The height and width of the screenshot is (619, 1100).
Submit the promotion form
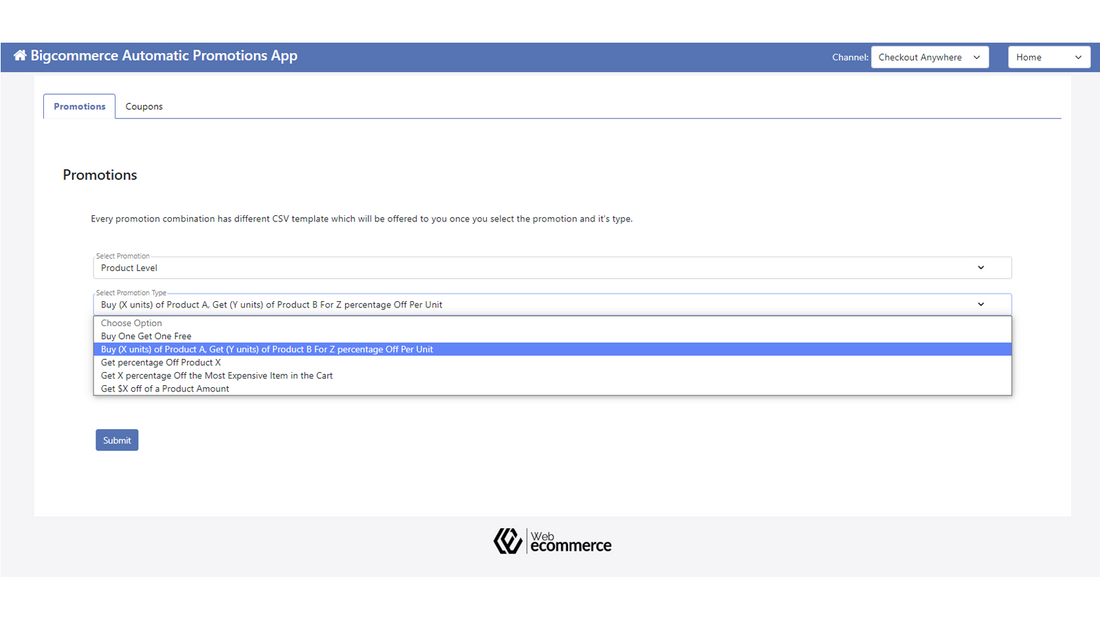(x=116, y=440)
